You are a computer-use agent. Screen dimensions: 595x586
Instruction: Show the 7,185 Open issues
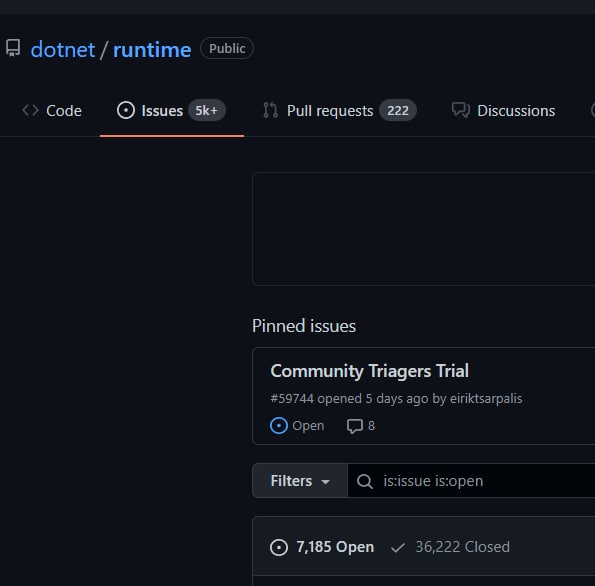tap(322, 547)
